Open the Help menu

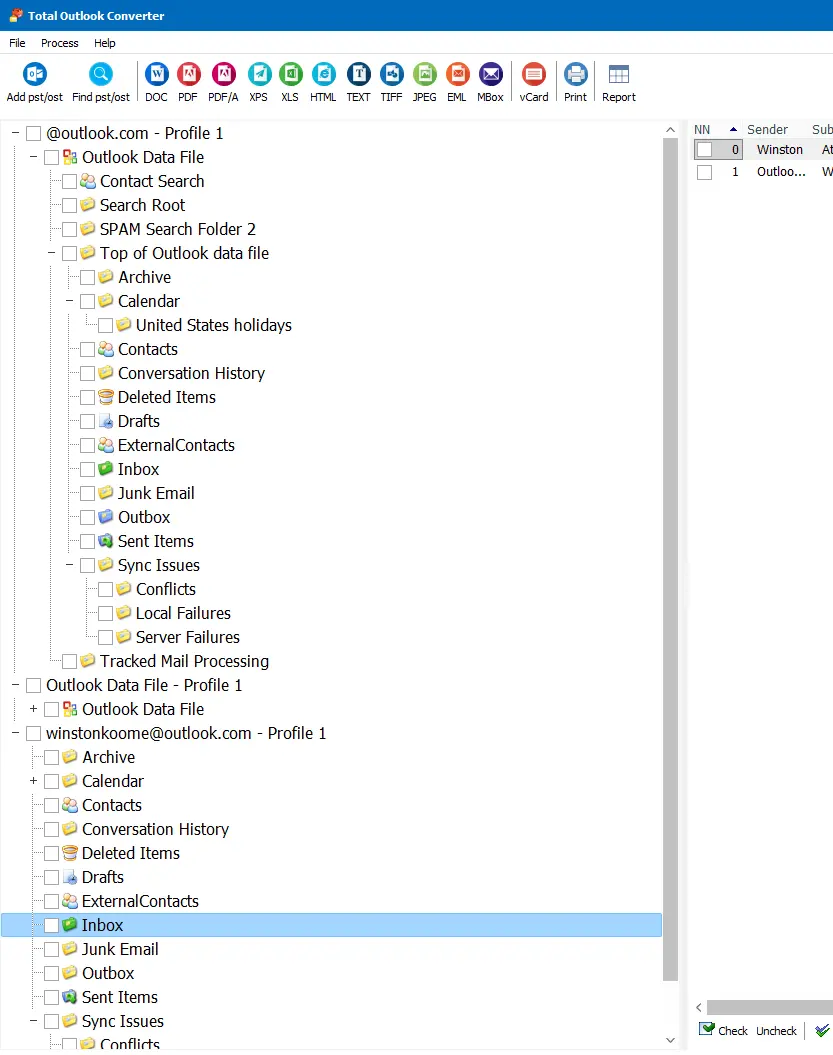tap(104, 43)
